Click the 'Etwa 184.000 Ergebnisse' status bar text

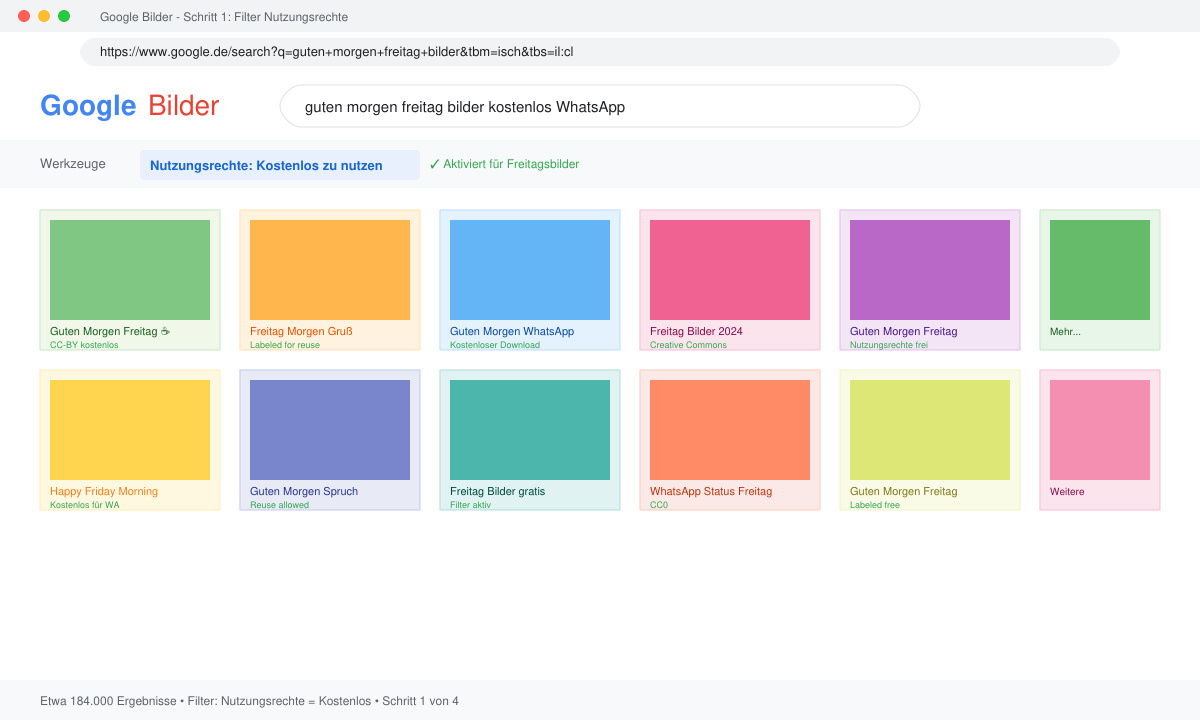point(108,701)
